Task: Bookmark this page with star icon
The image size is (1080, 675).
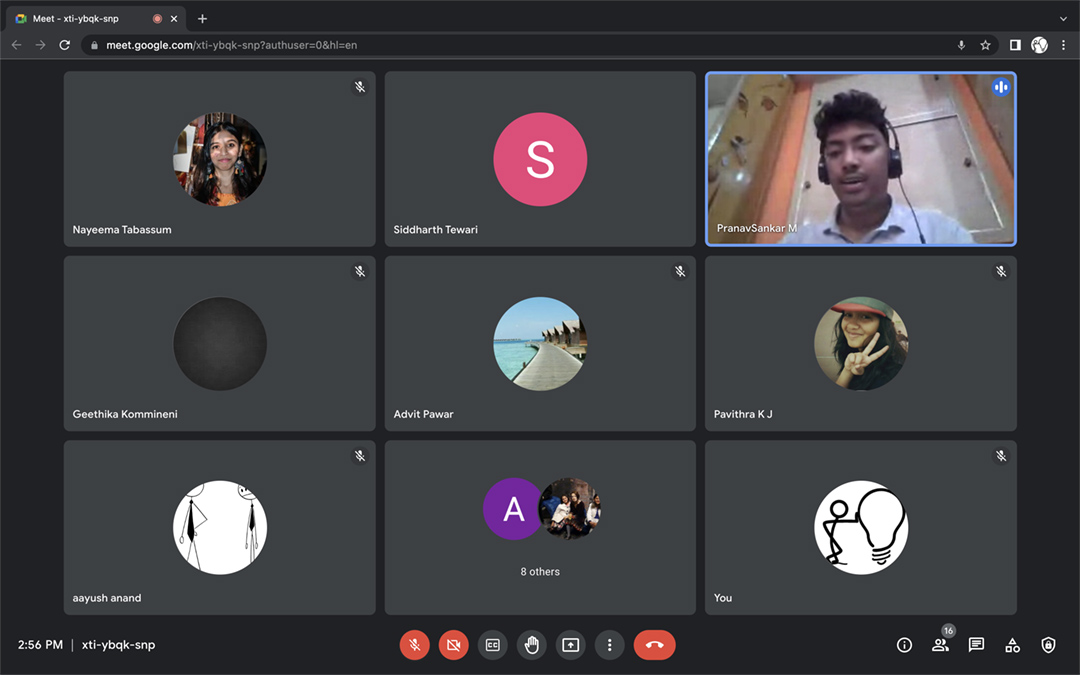Action: 985,45
